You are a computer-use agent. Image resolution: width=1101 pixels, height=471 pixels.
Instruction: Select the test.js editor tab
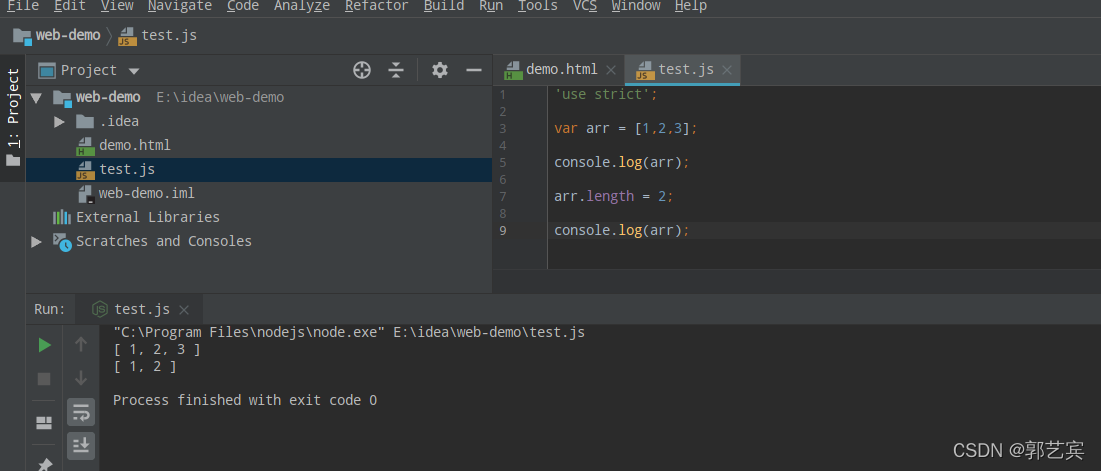click(683, 70)
